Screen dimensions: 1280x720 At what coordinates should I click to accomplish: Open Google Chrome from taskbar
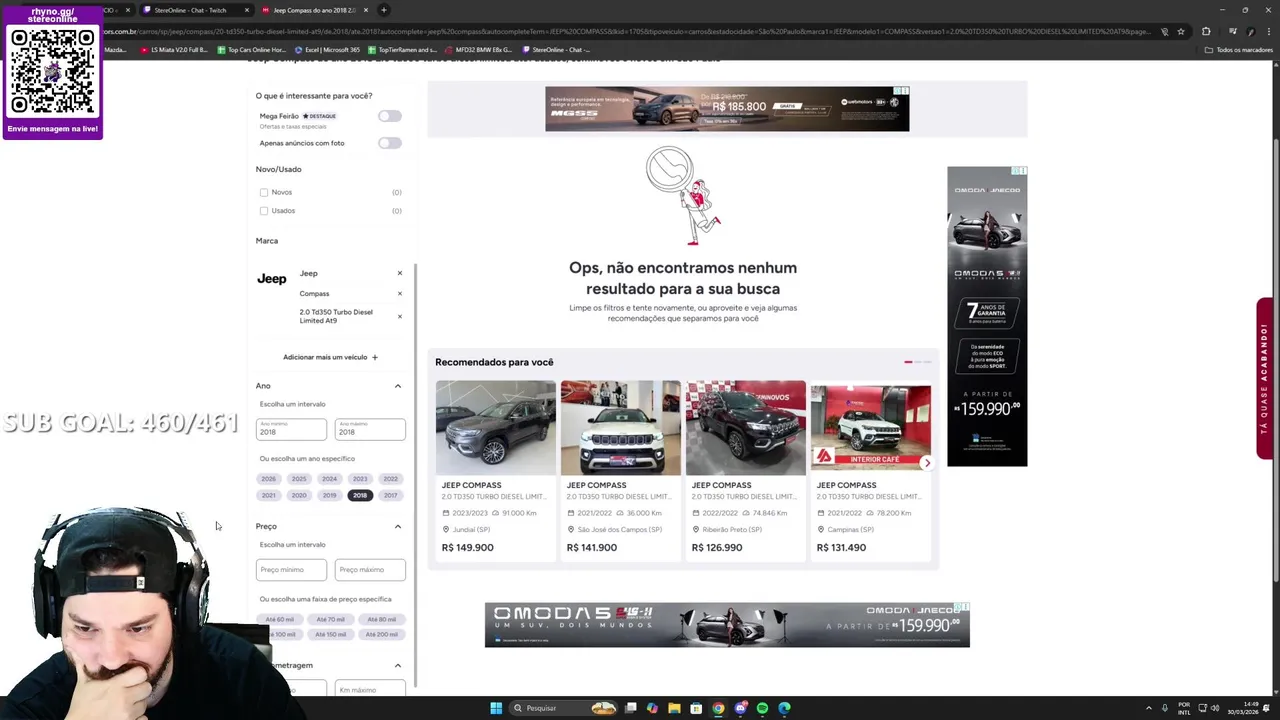click(x=718, y=708)
